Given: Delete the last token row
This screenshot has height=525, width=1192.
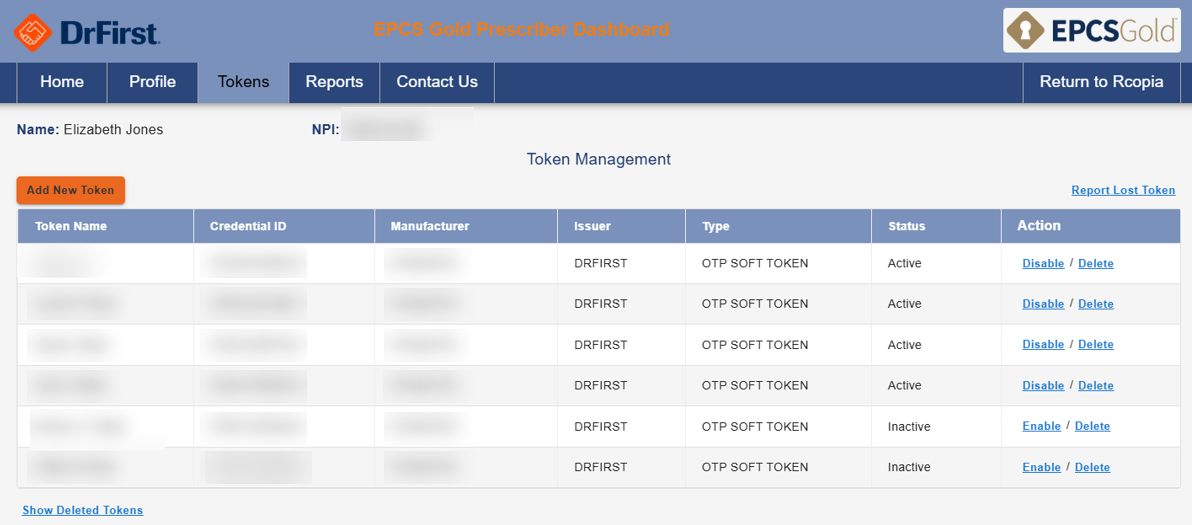Looking at the screenshot, I should click(1092, 467).
